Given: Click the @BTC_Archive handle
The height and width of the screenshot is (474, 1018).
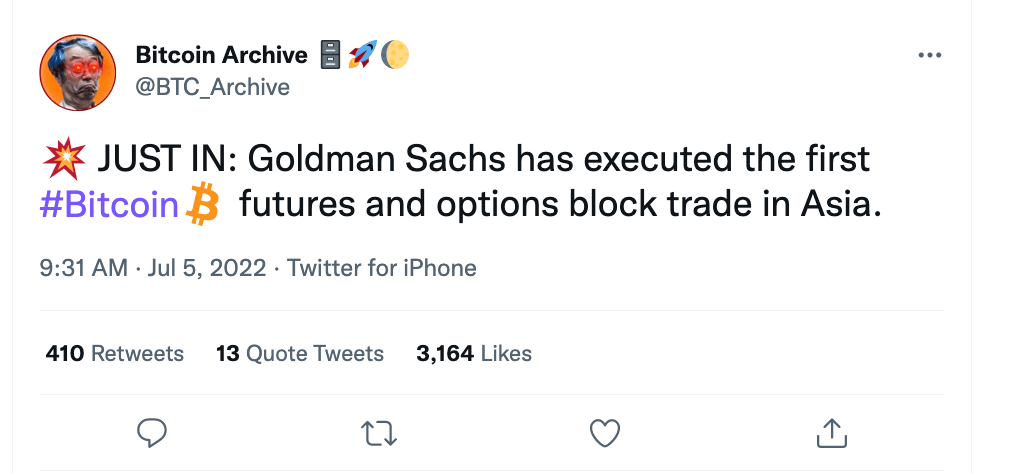Looking at the screenshot, I should (212, 87).
